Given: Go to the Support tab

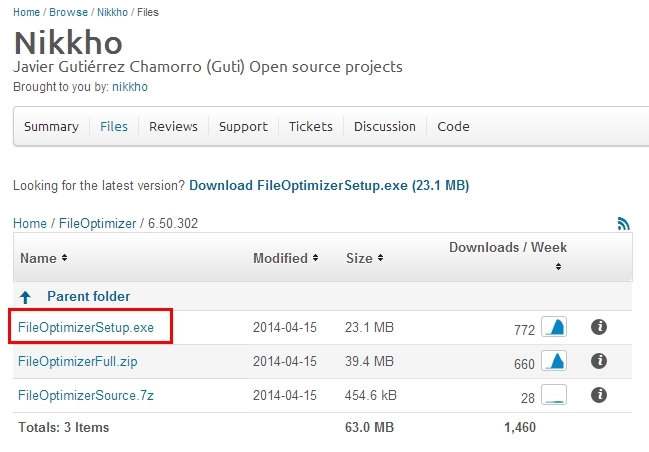Looking at the screenshot, I should click(x=243, y=126).
